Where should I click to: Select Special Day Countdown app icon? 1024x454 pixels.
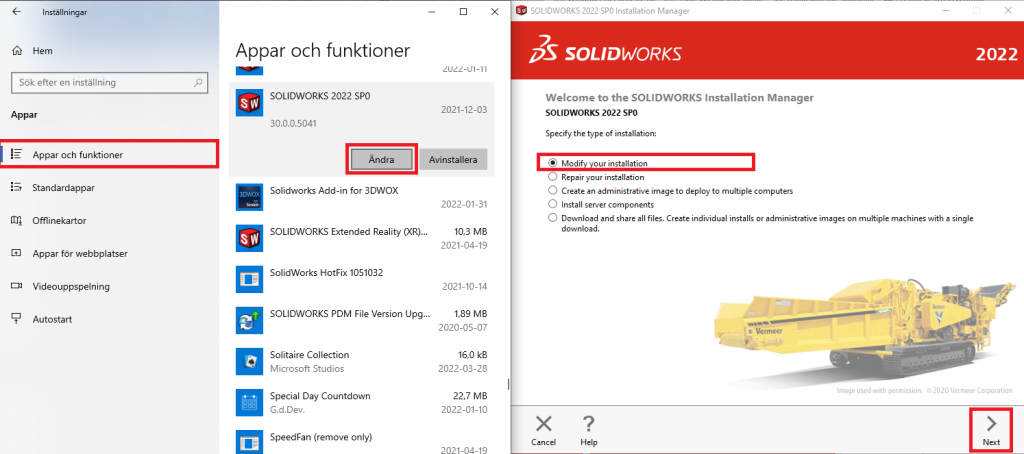click(x=249, y=404)
